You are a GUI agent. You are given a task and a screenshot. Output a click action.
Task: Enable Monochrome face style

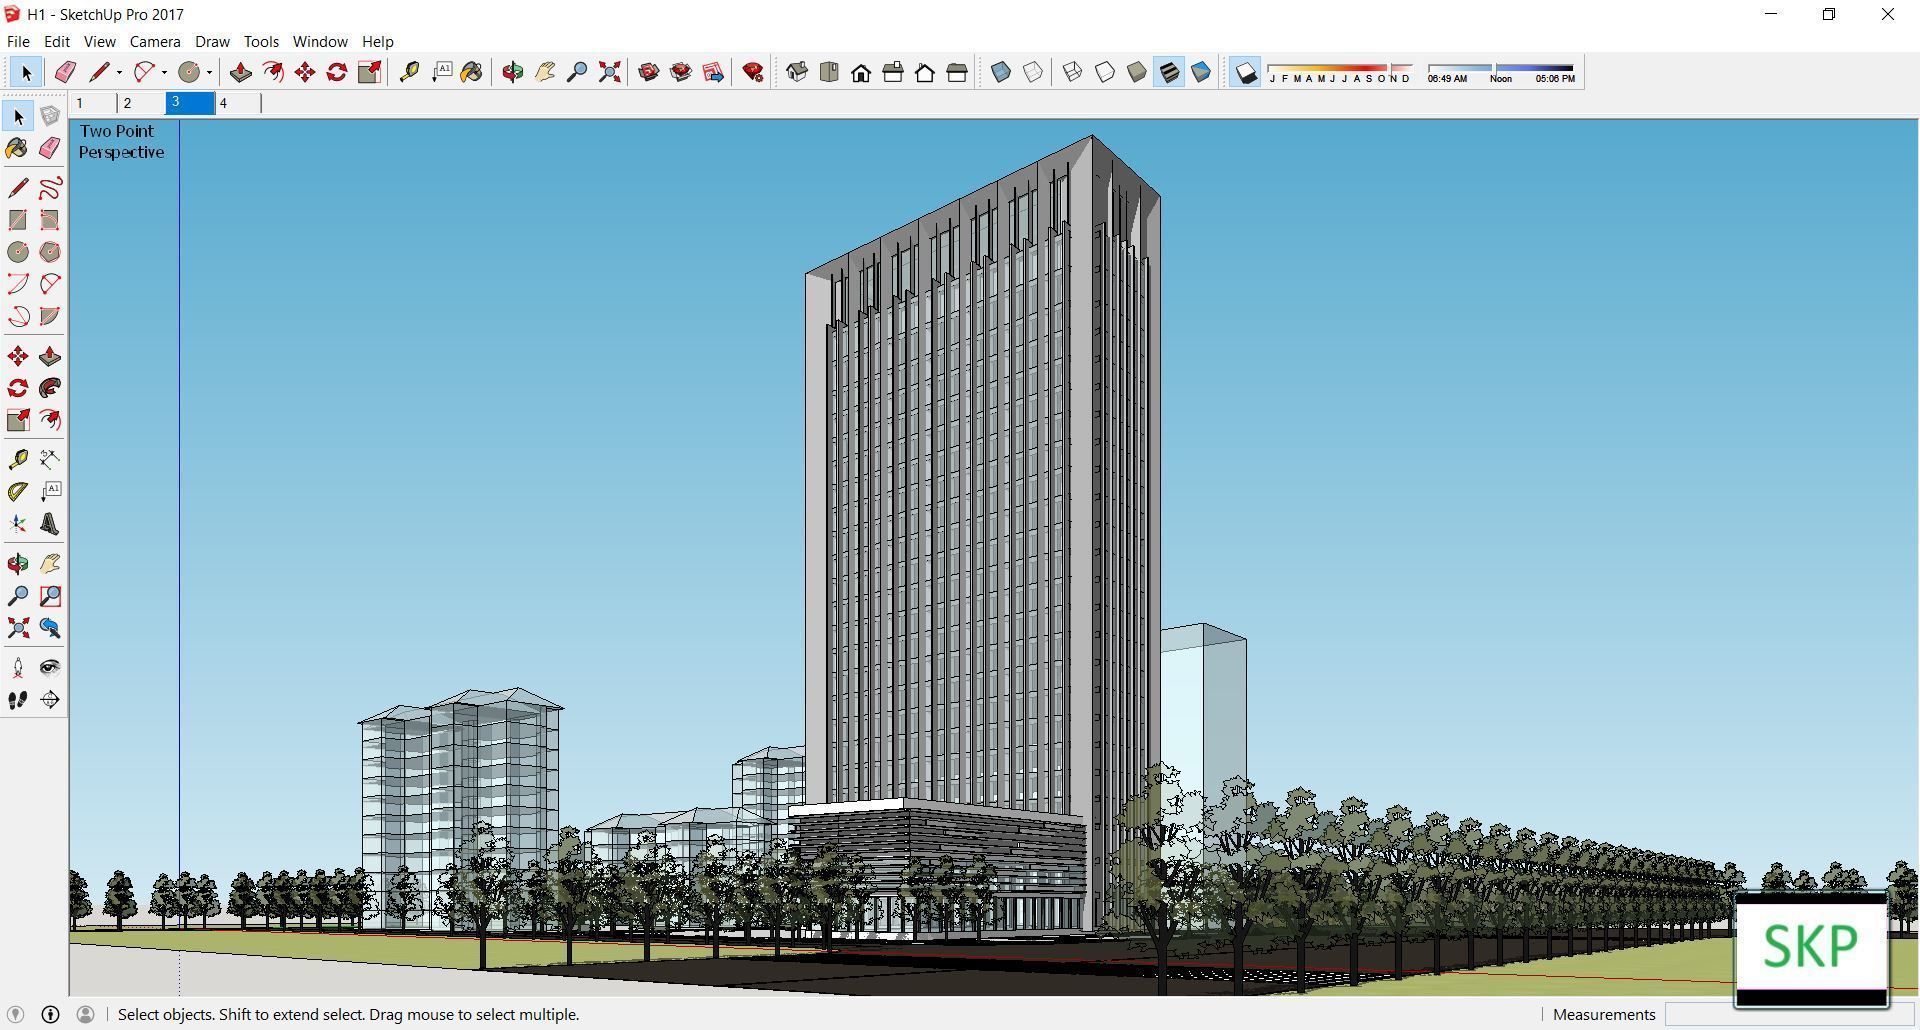[1201, 72]
